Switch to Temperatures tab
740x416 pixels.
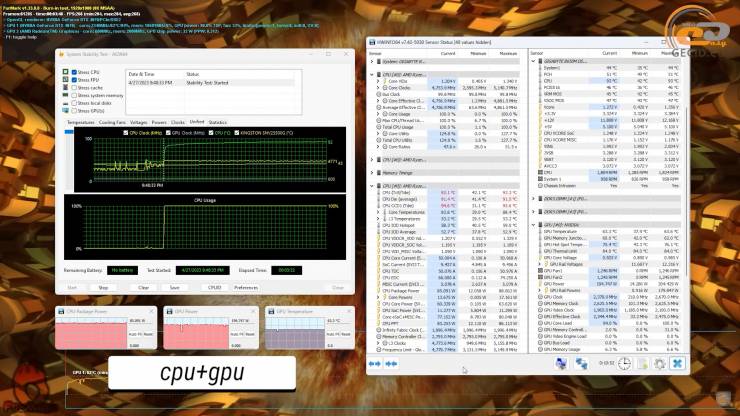[x=81, y=122]
